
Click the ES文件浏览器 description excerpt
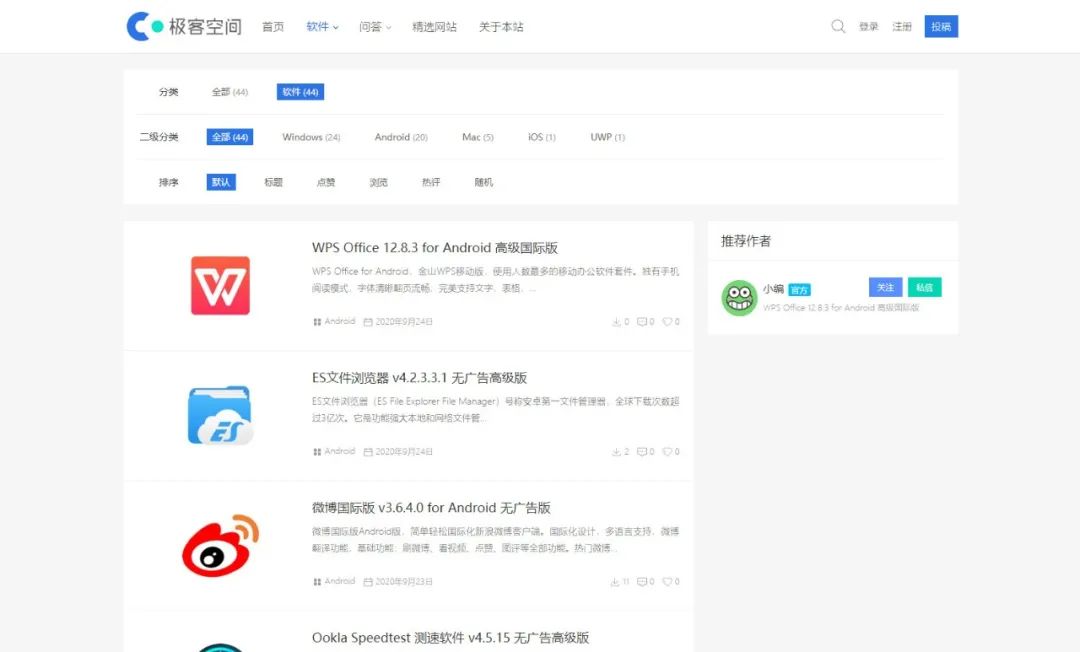495,410
